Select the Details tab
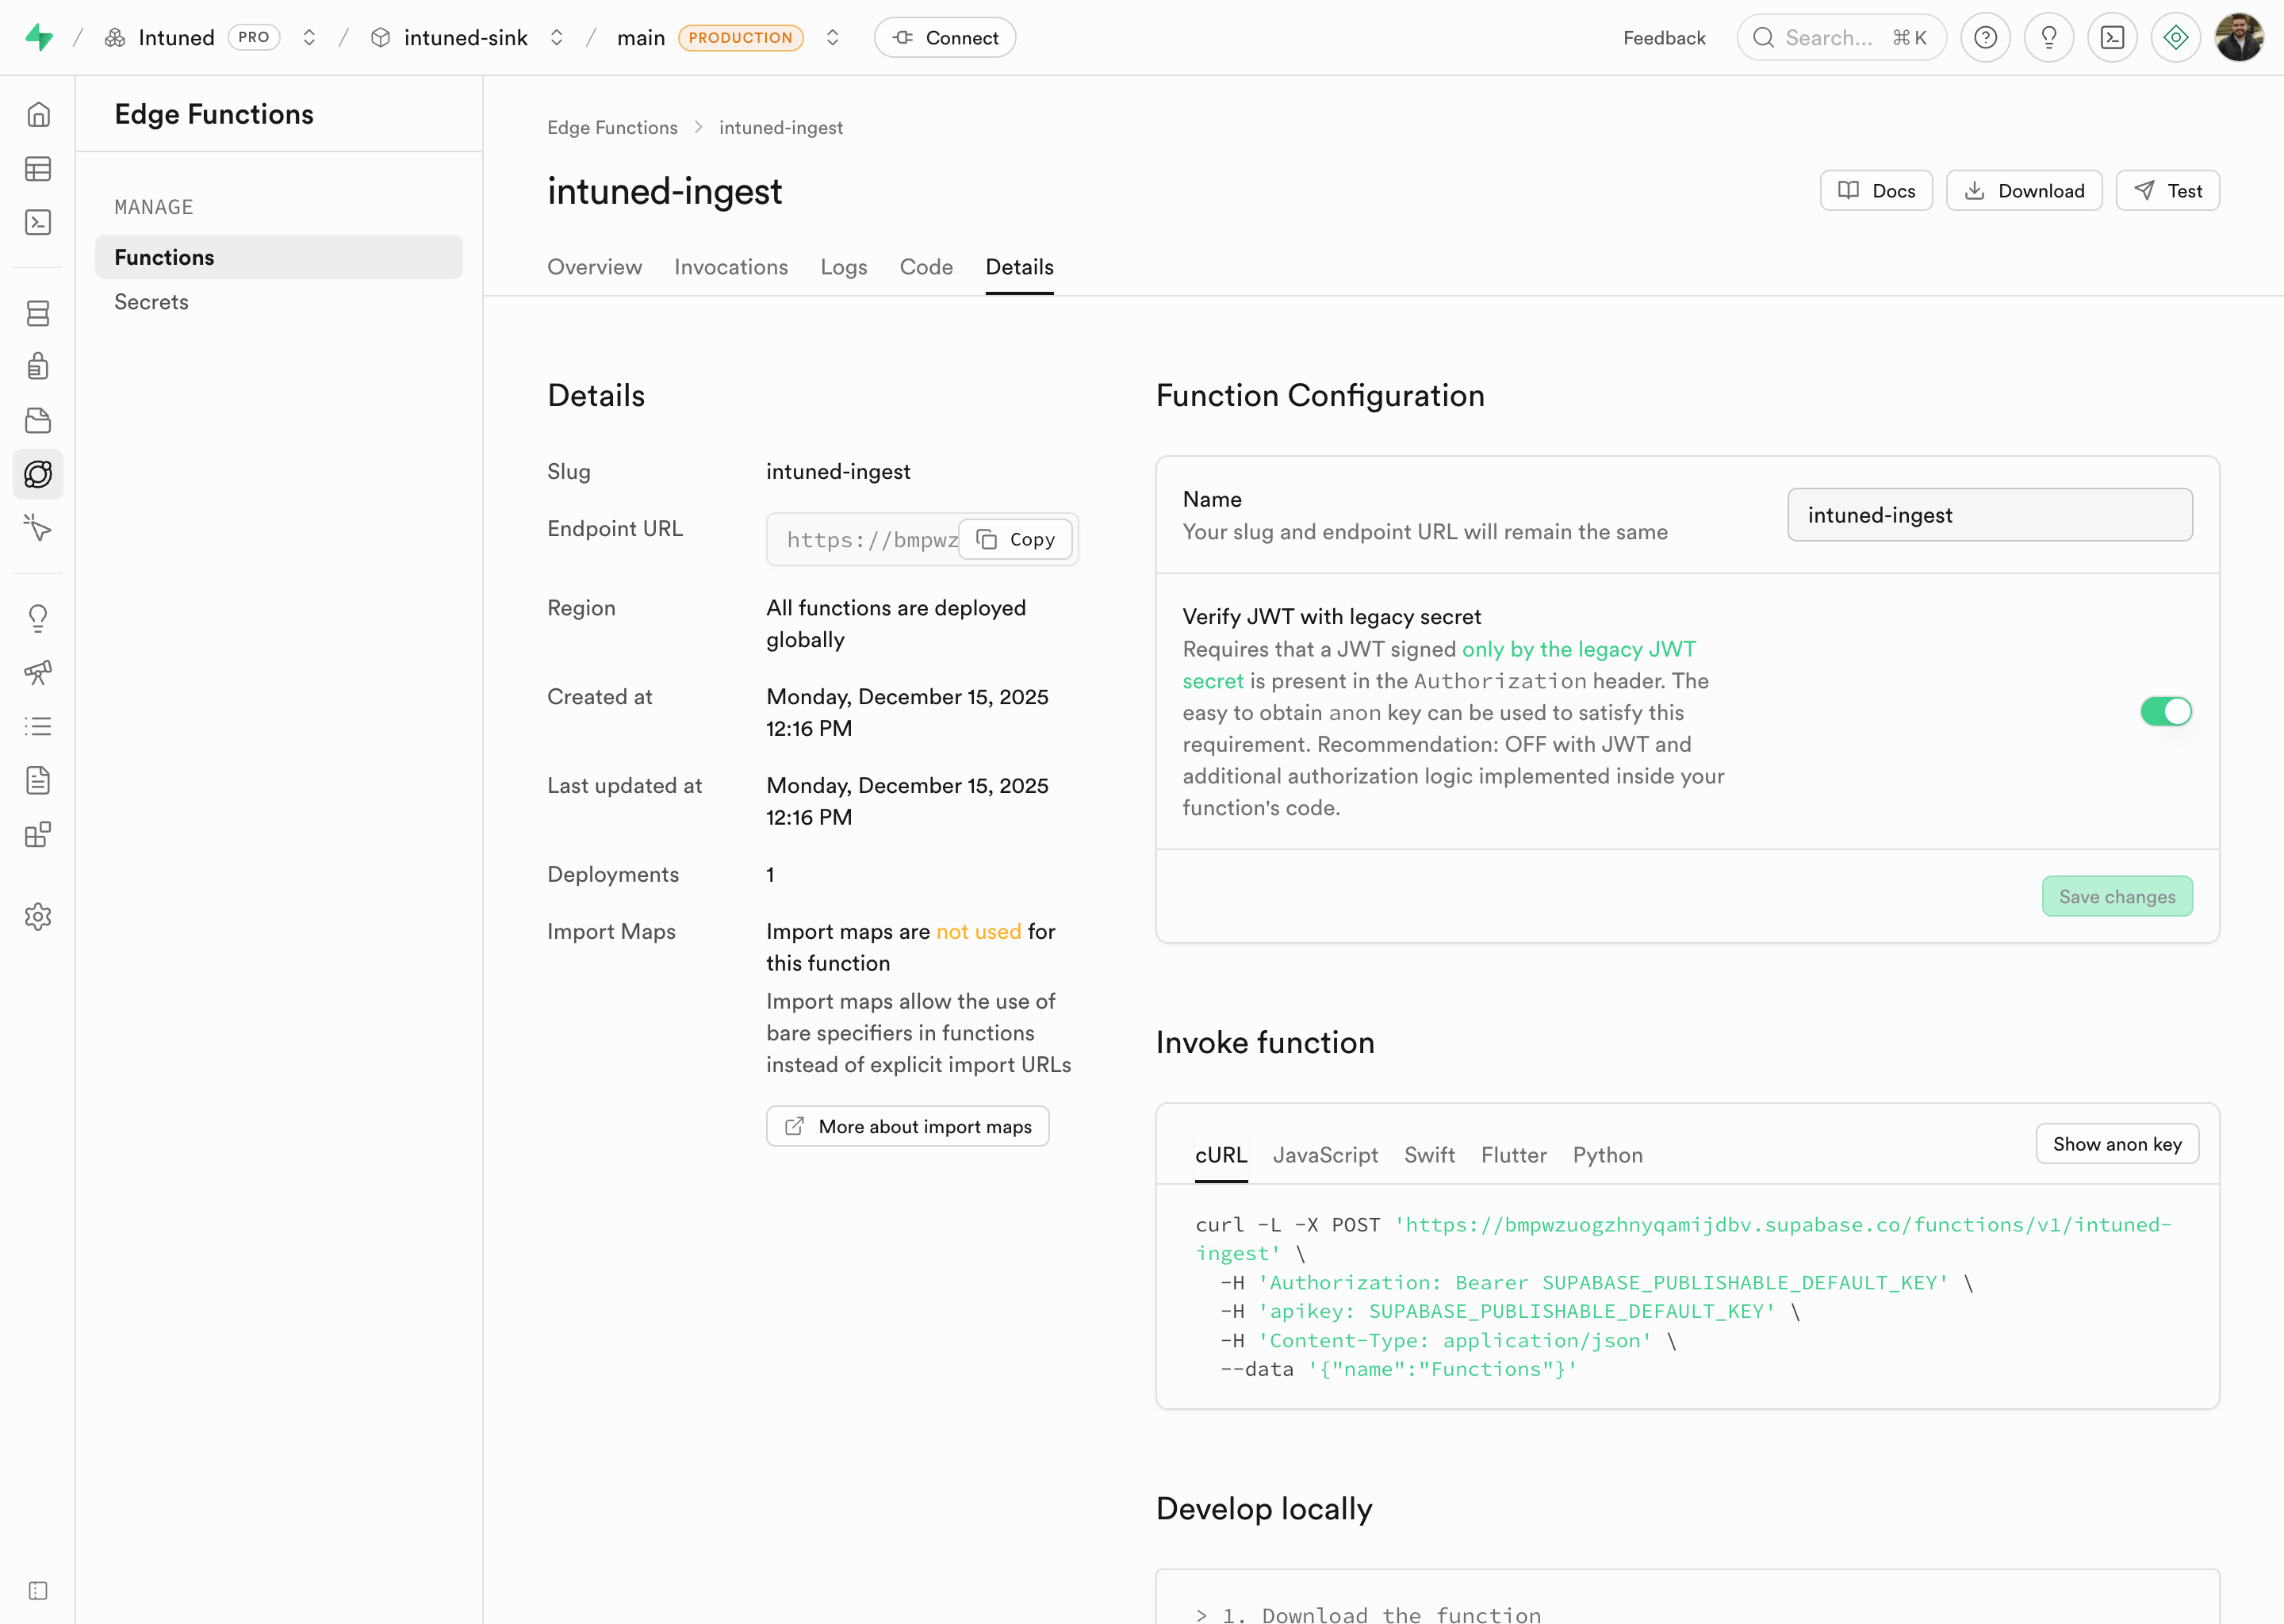Screen dimensions: 2284x1624 (x=1019, y=267)
